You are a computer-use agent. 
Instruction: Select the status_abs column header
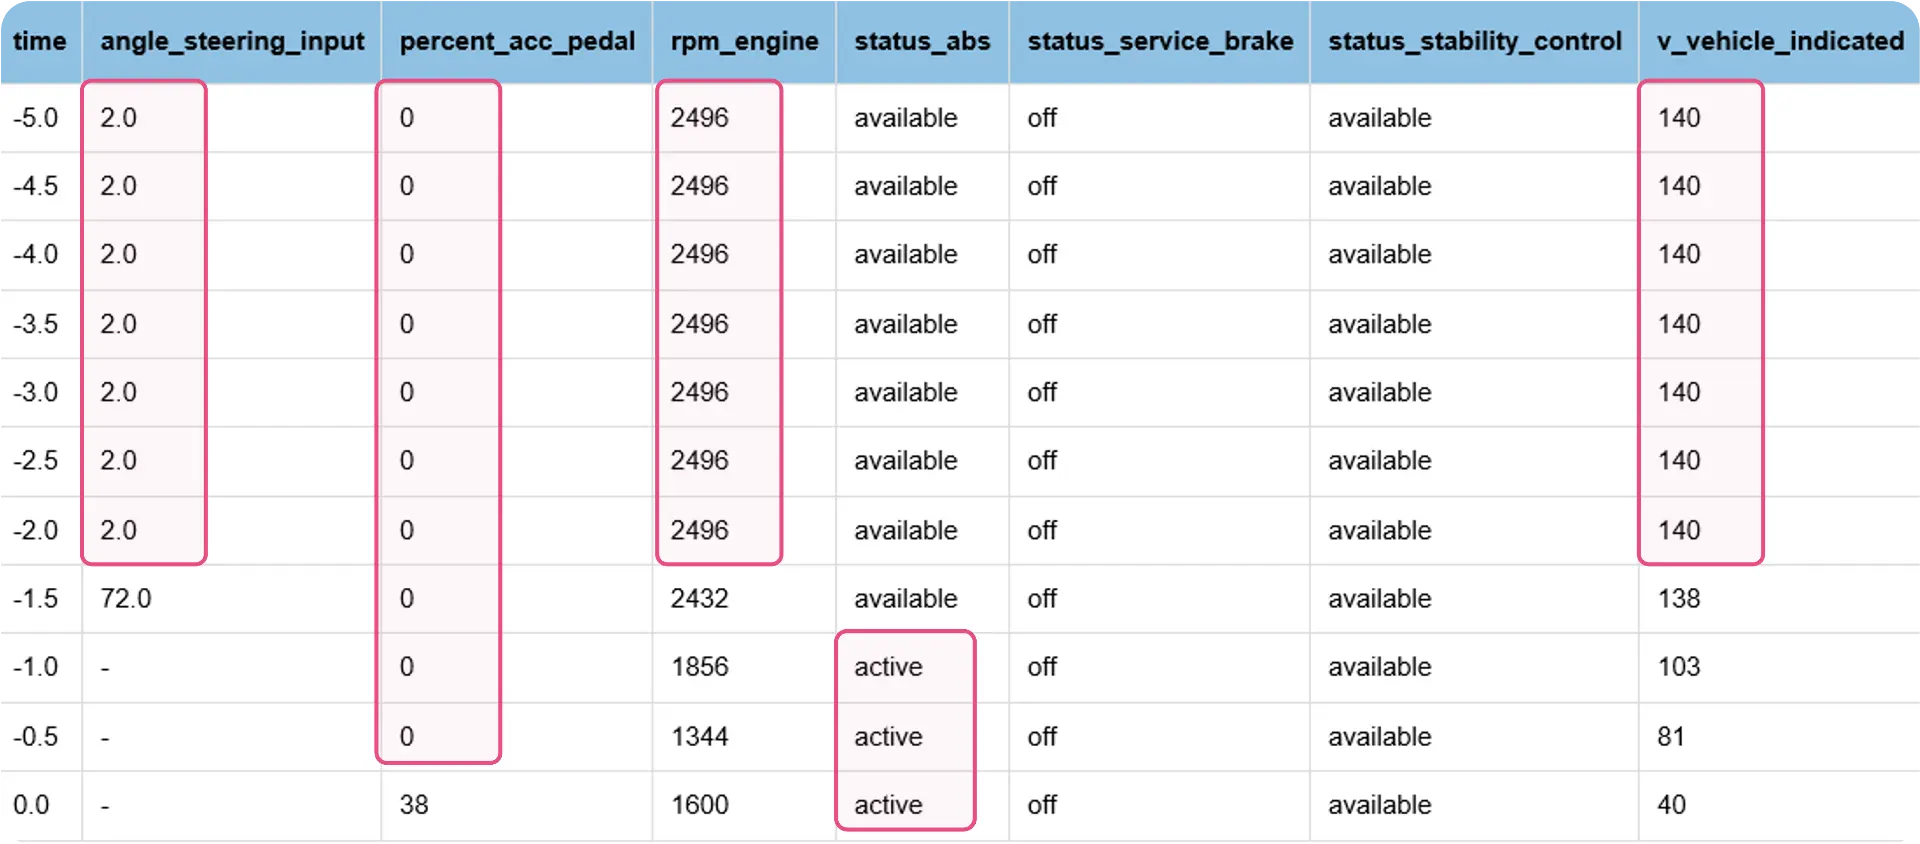[x=922, y=41]
